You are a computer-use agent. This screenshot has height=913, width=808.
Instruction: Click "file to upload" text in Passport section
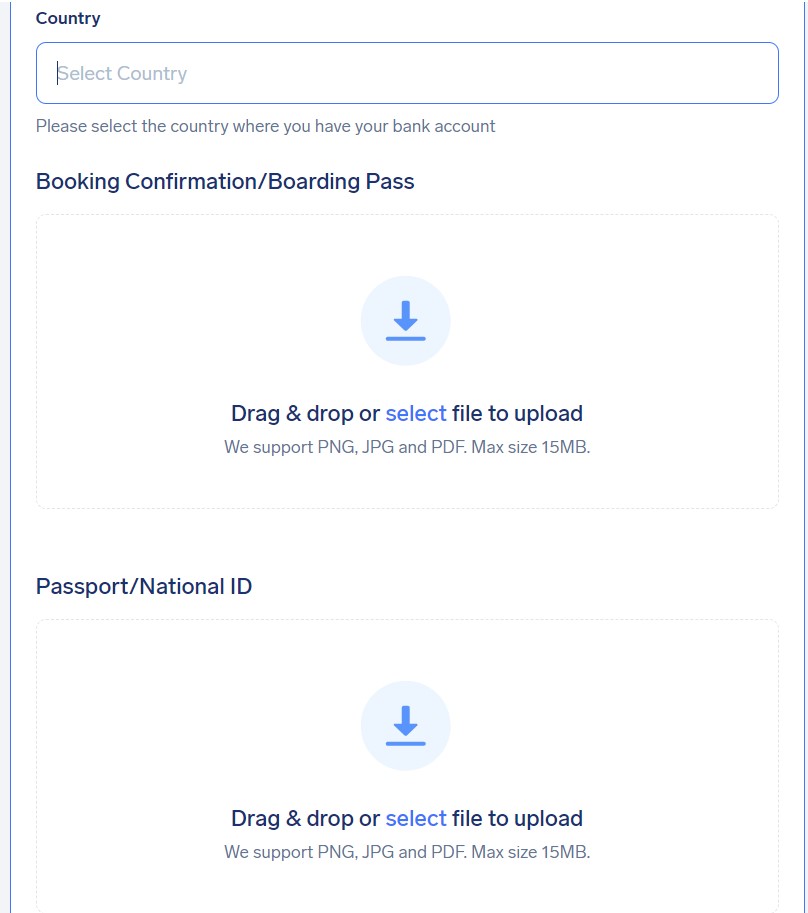(x=518, y=819)
